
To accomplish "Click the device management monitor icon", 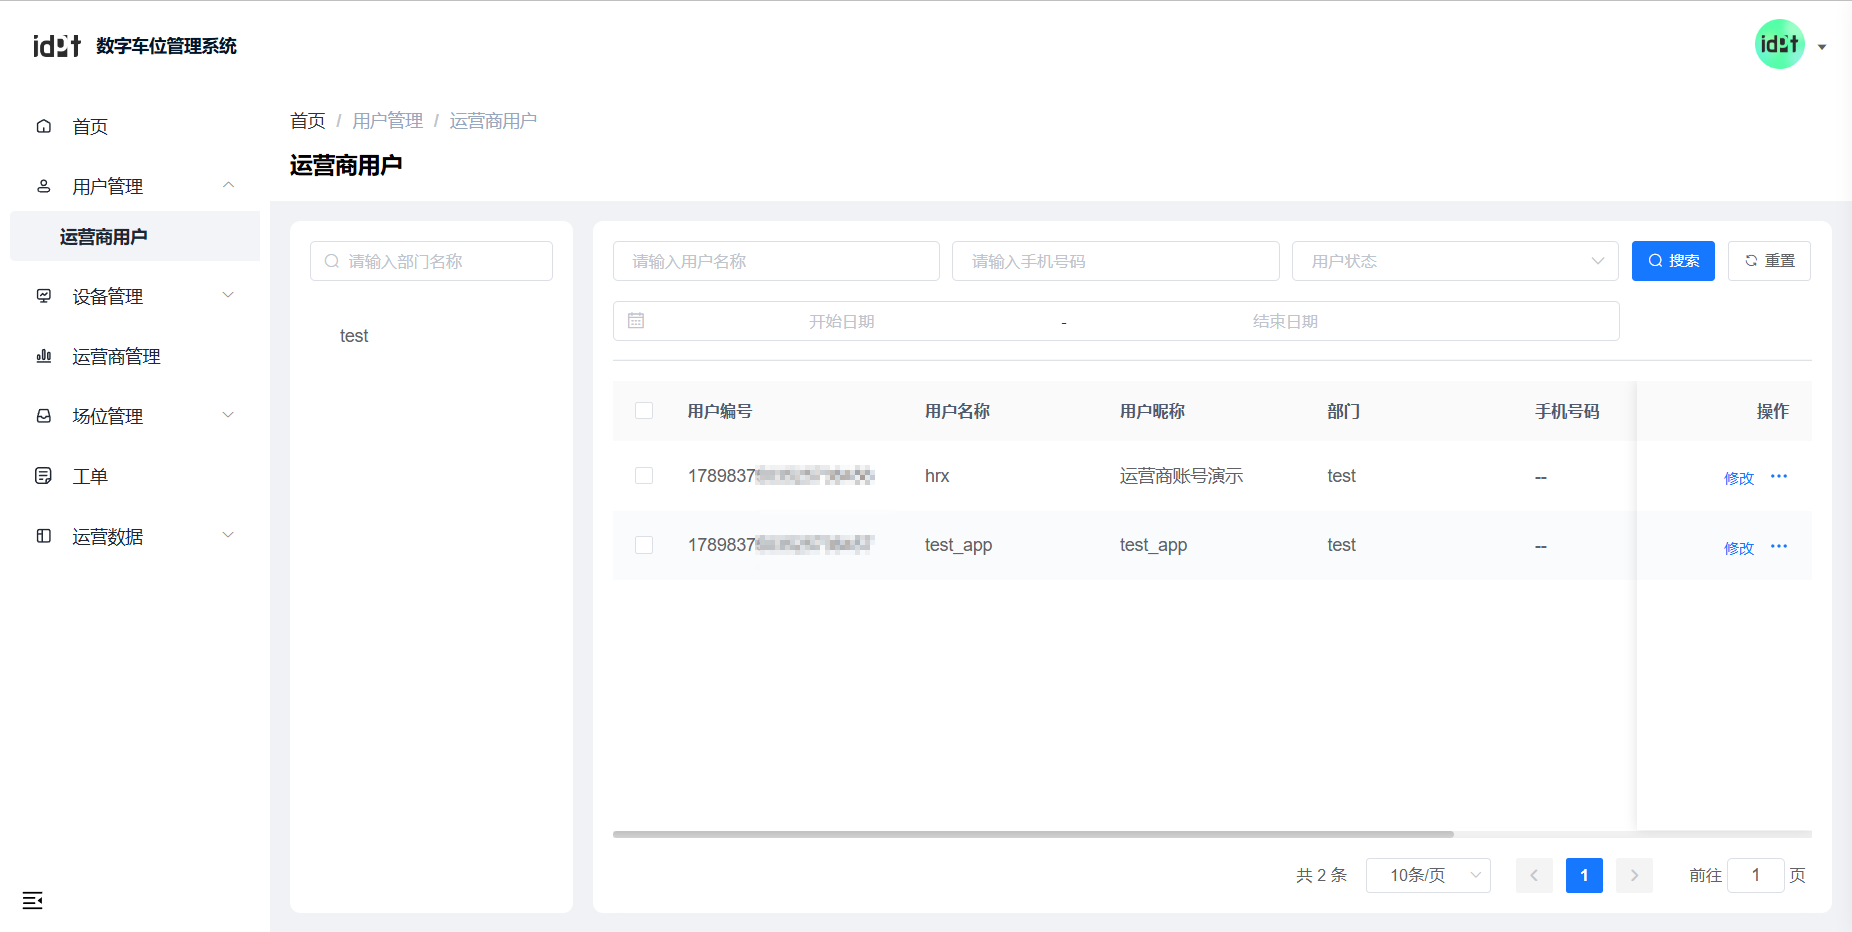I will click(x=44, y=296).
